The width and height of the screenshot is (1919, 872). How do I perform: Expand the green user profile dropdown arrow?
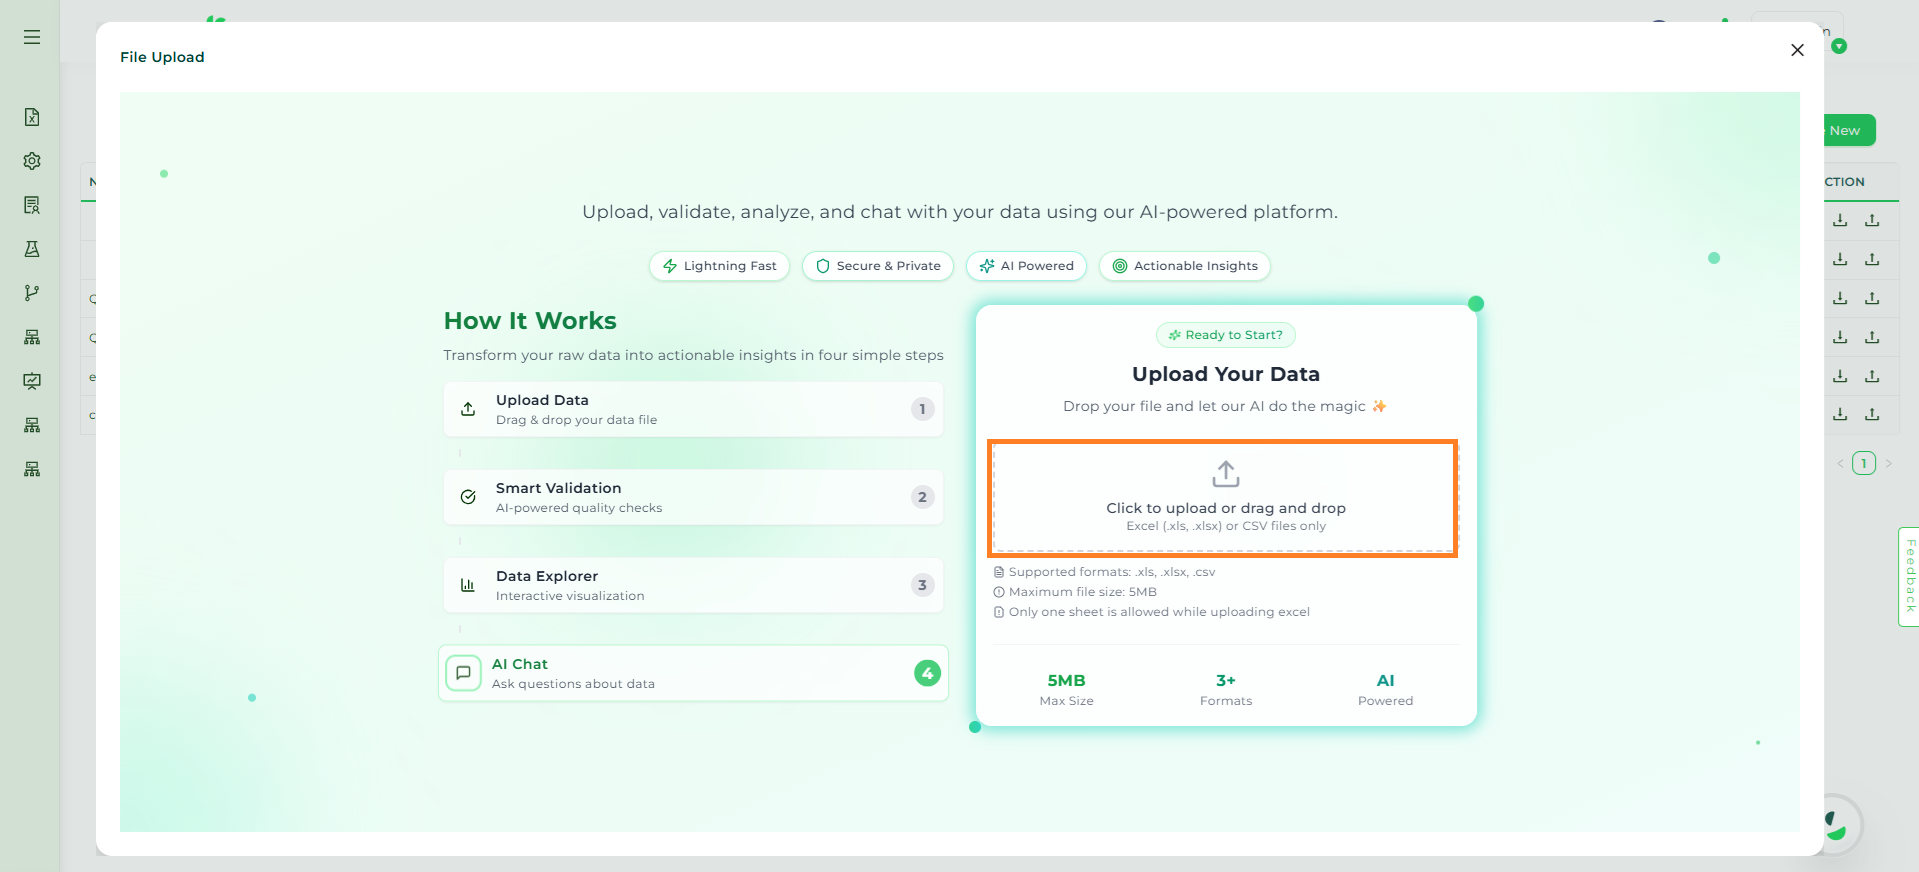pos(1839,46)
